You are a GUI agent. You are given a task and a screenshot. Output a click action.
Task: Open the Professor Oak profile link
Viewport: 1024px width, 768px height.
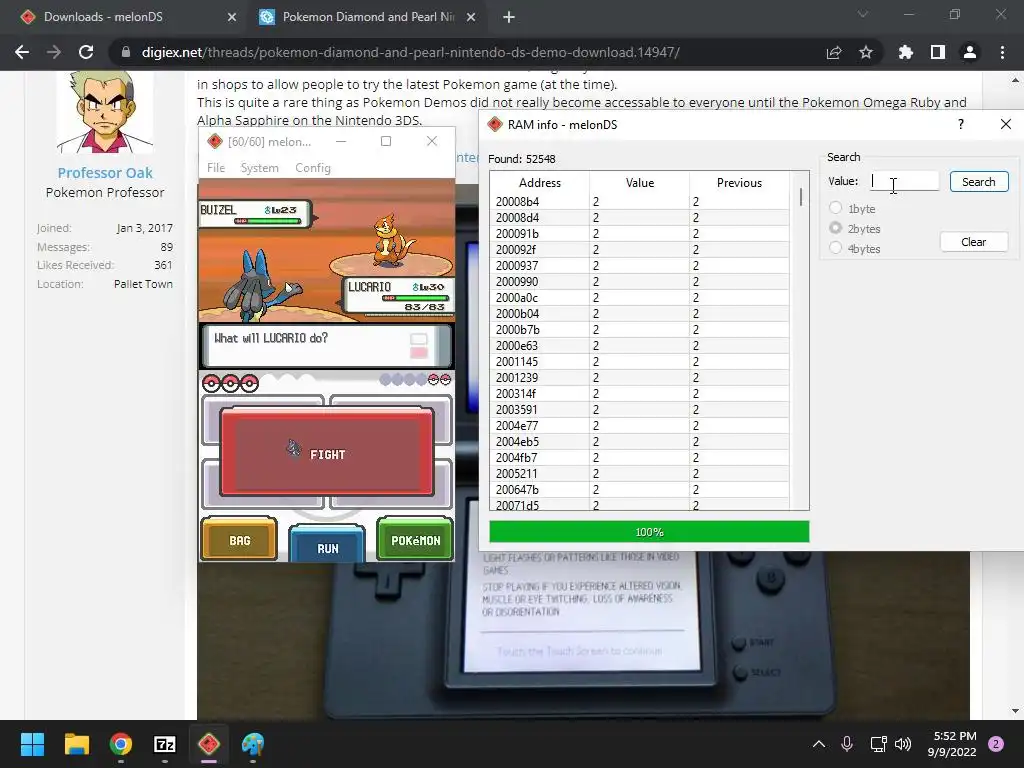(105, 172)
